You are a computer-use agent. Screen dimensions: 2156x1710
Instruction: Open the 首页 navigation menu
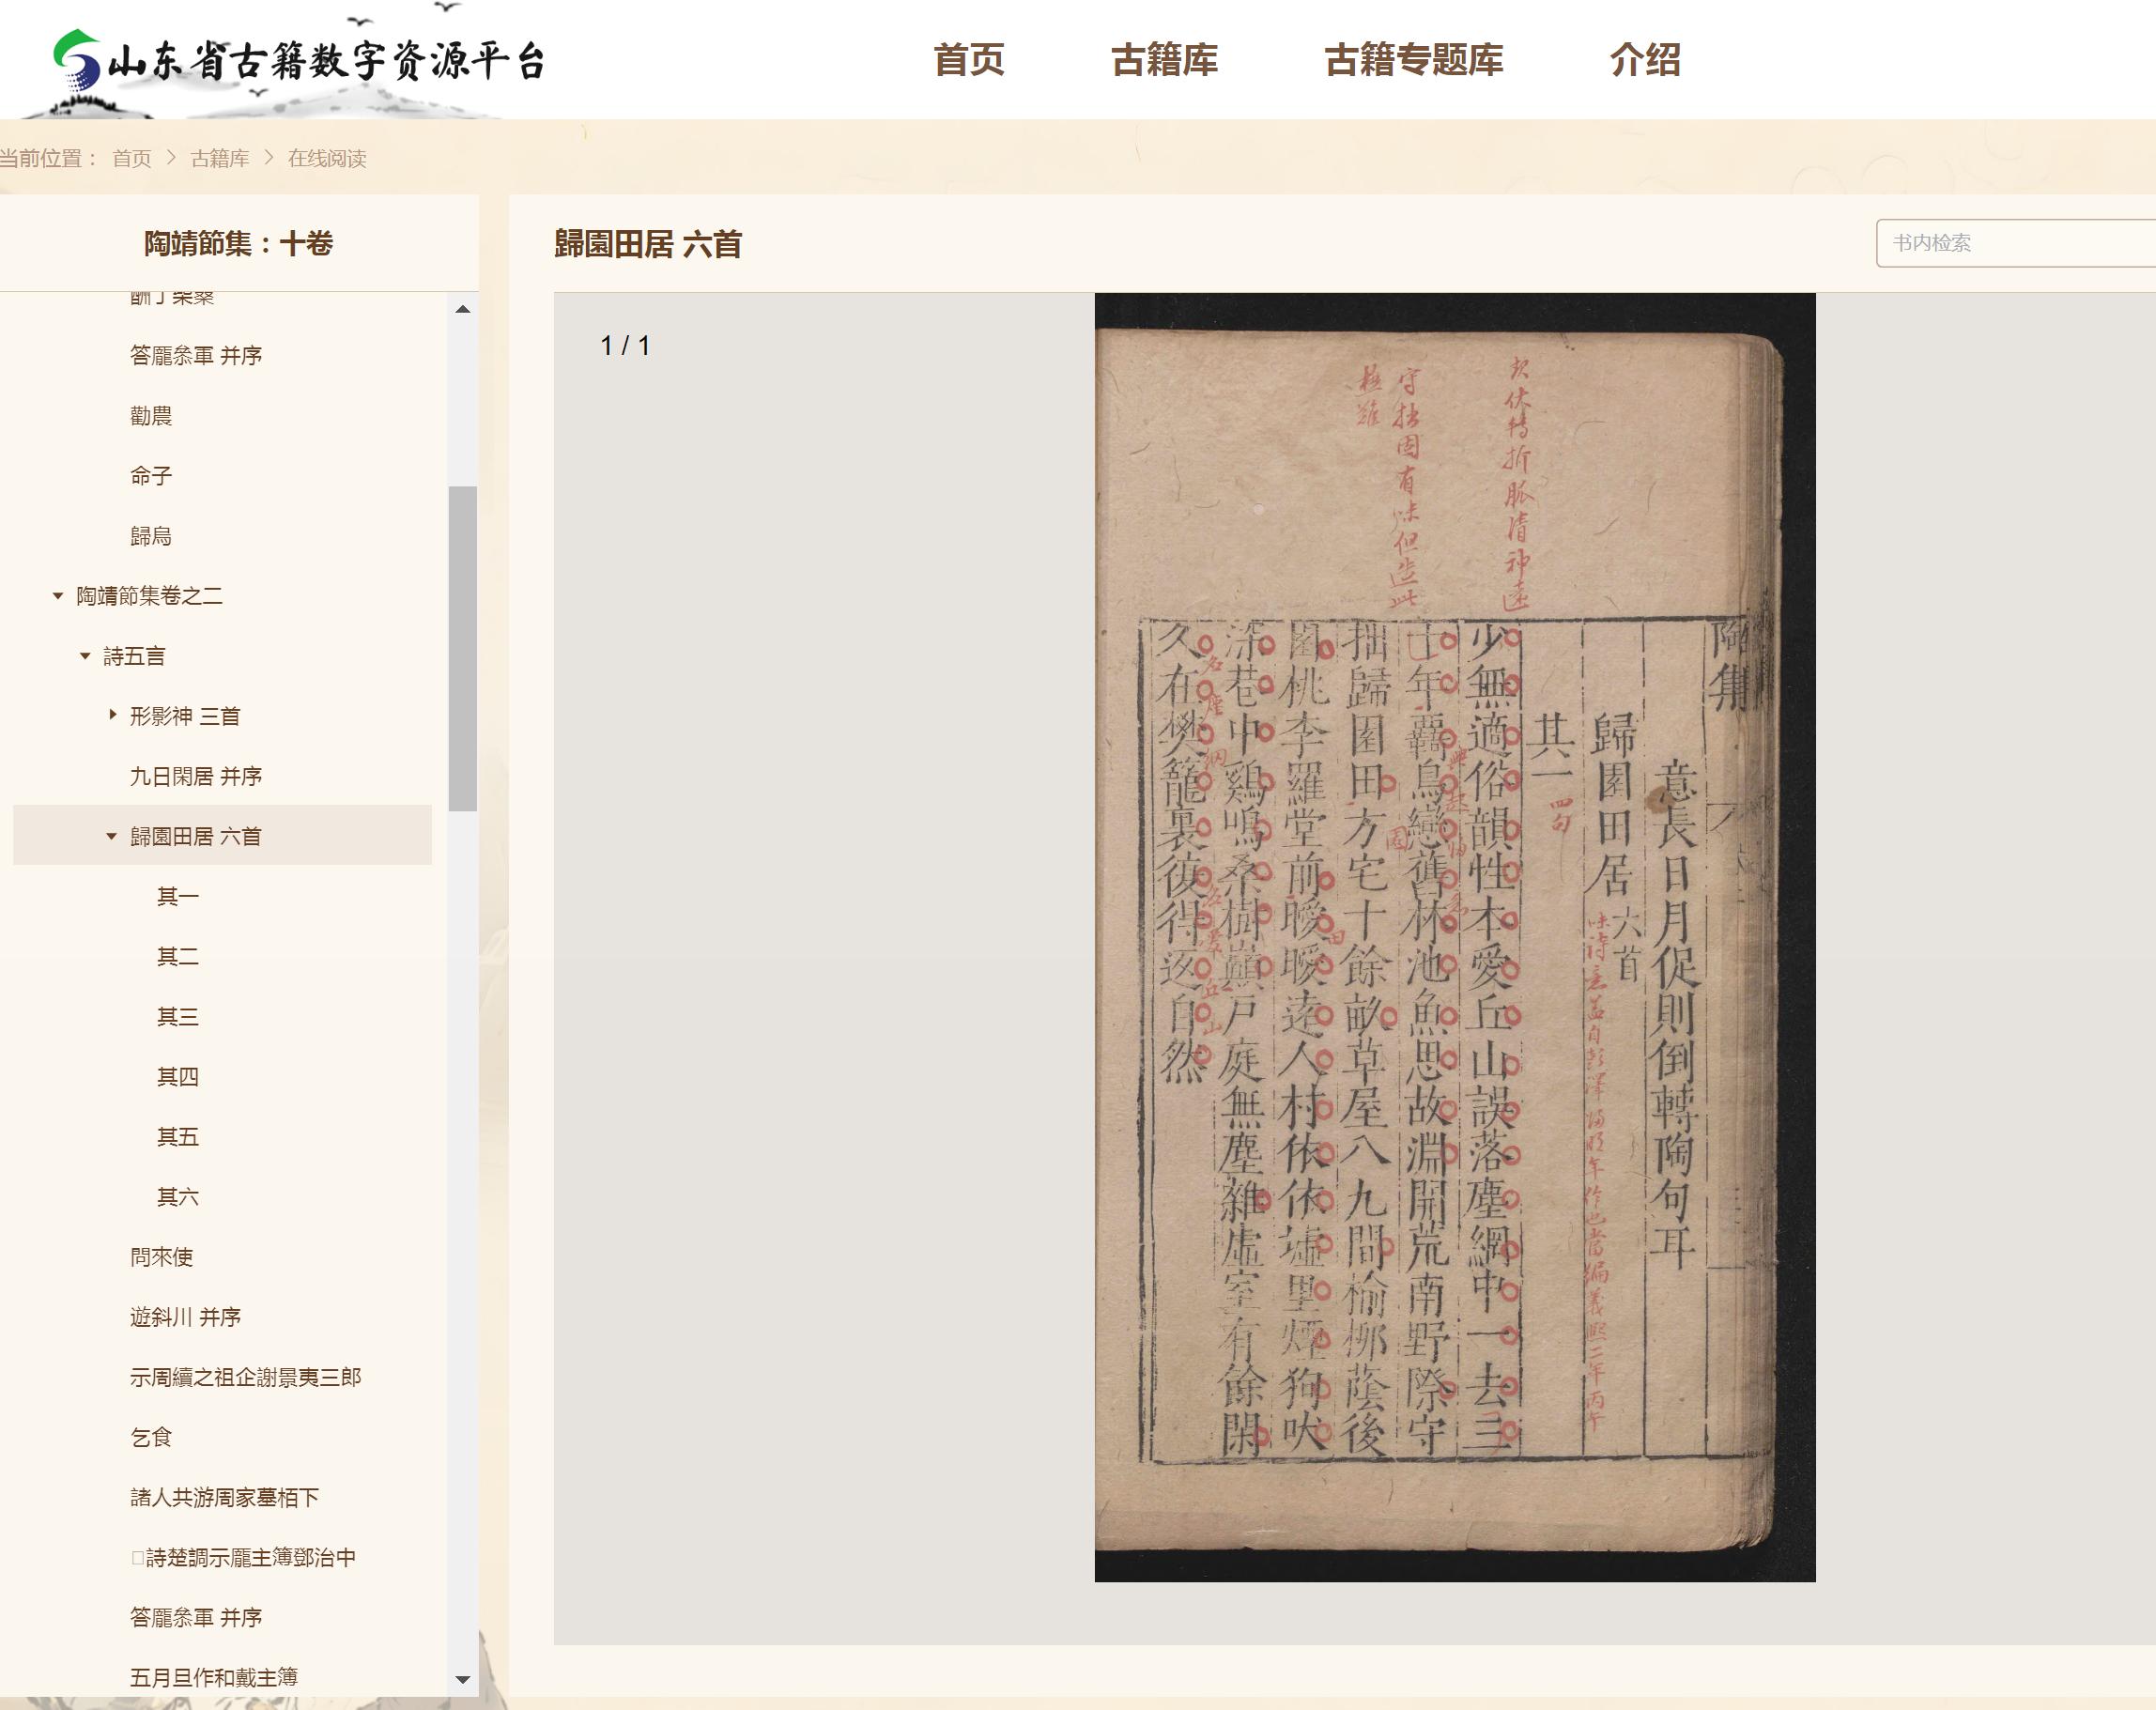[x=968, y=60]
